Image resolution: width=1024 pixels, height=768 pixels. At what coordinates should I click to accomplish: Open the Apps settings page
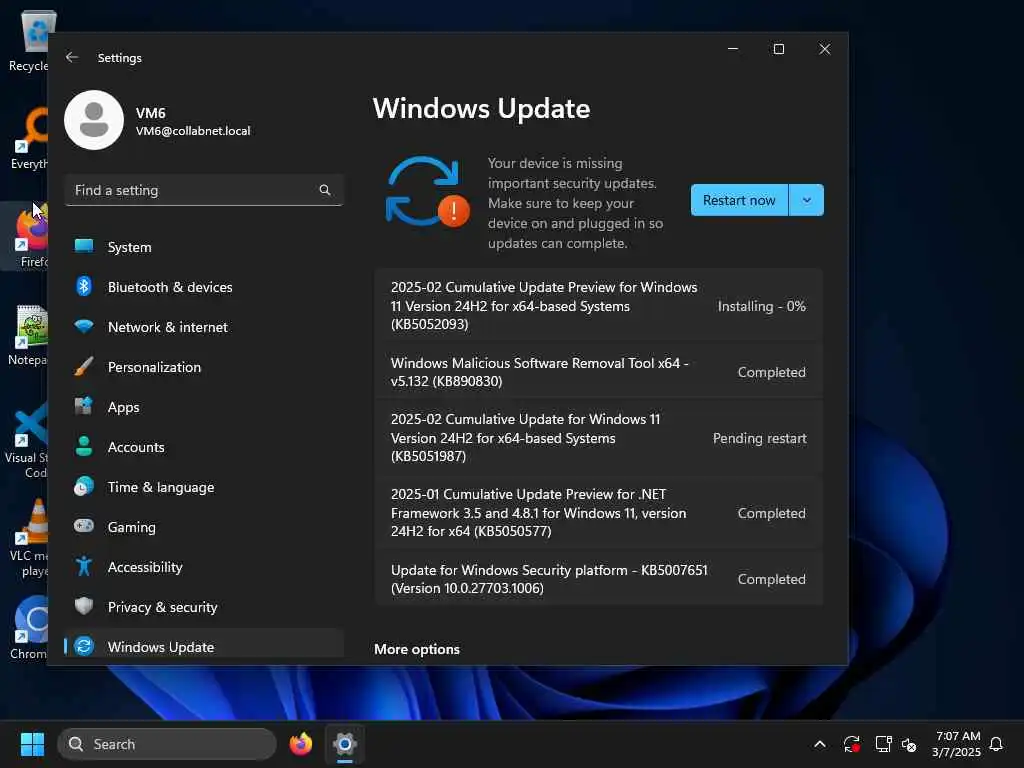(x=204, y=407)
